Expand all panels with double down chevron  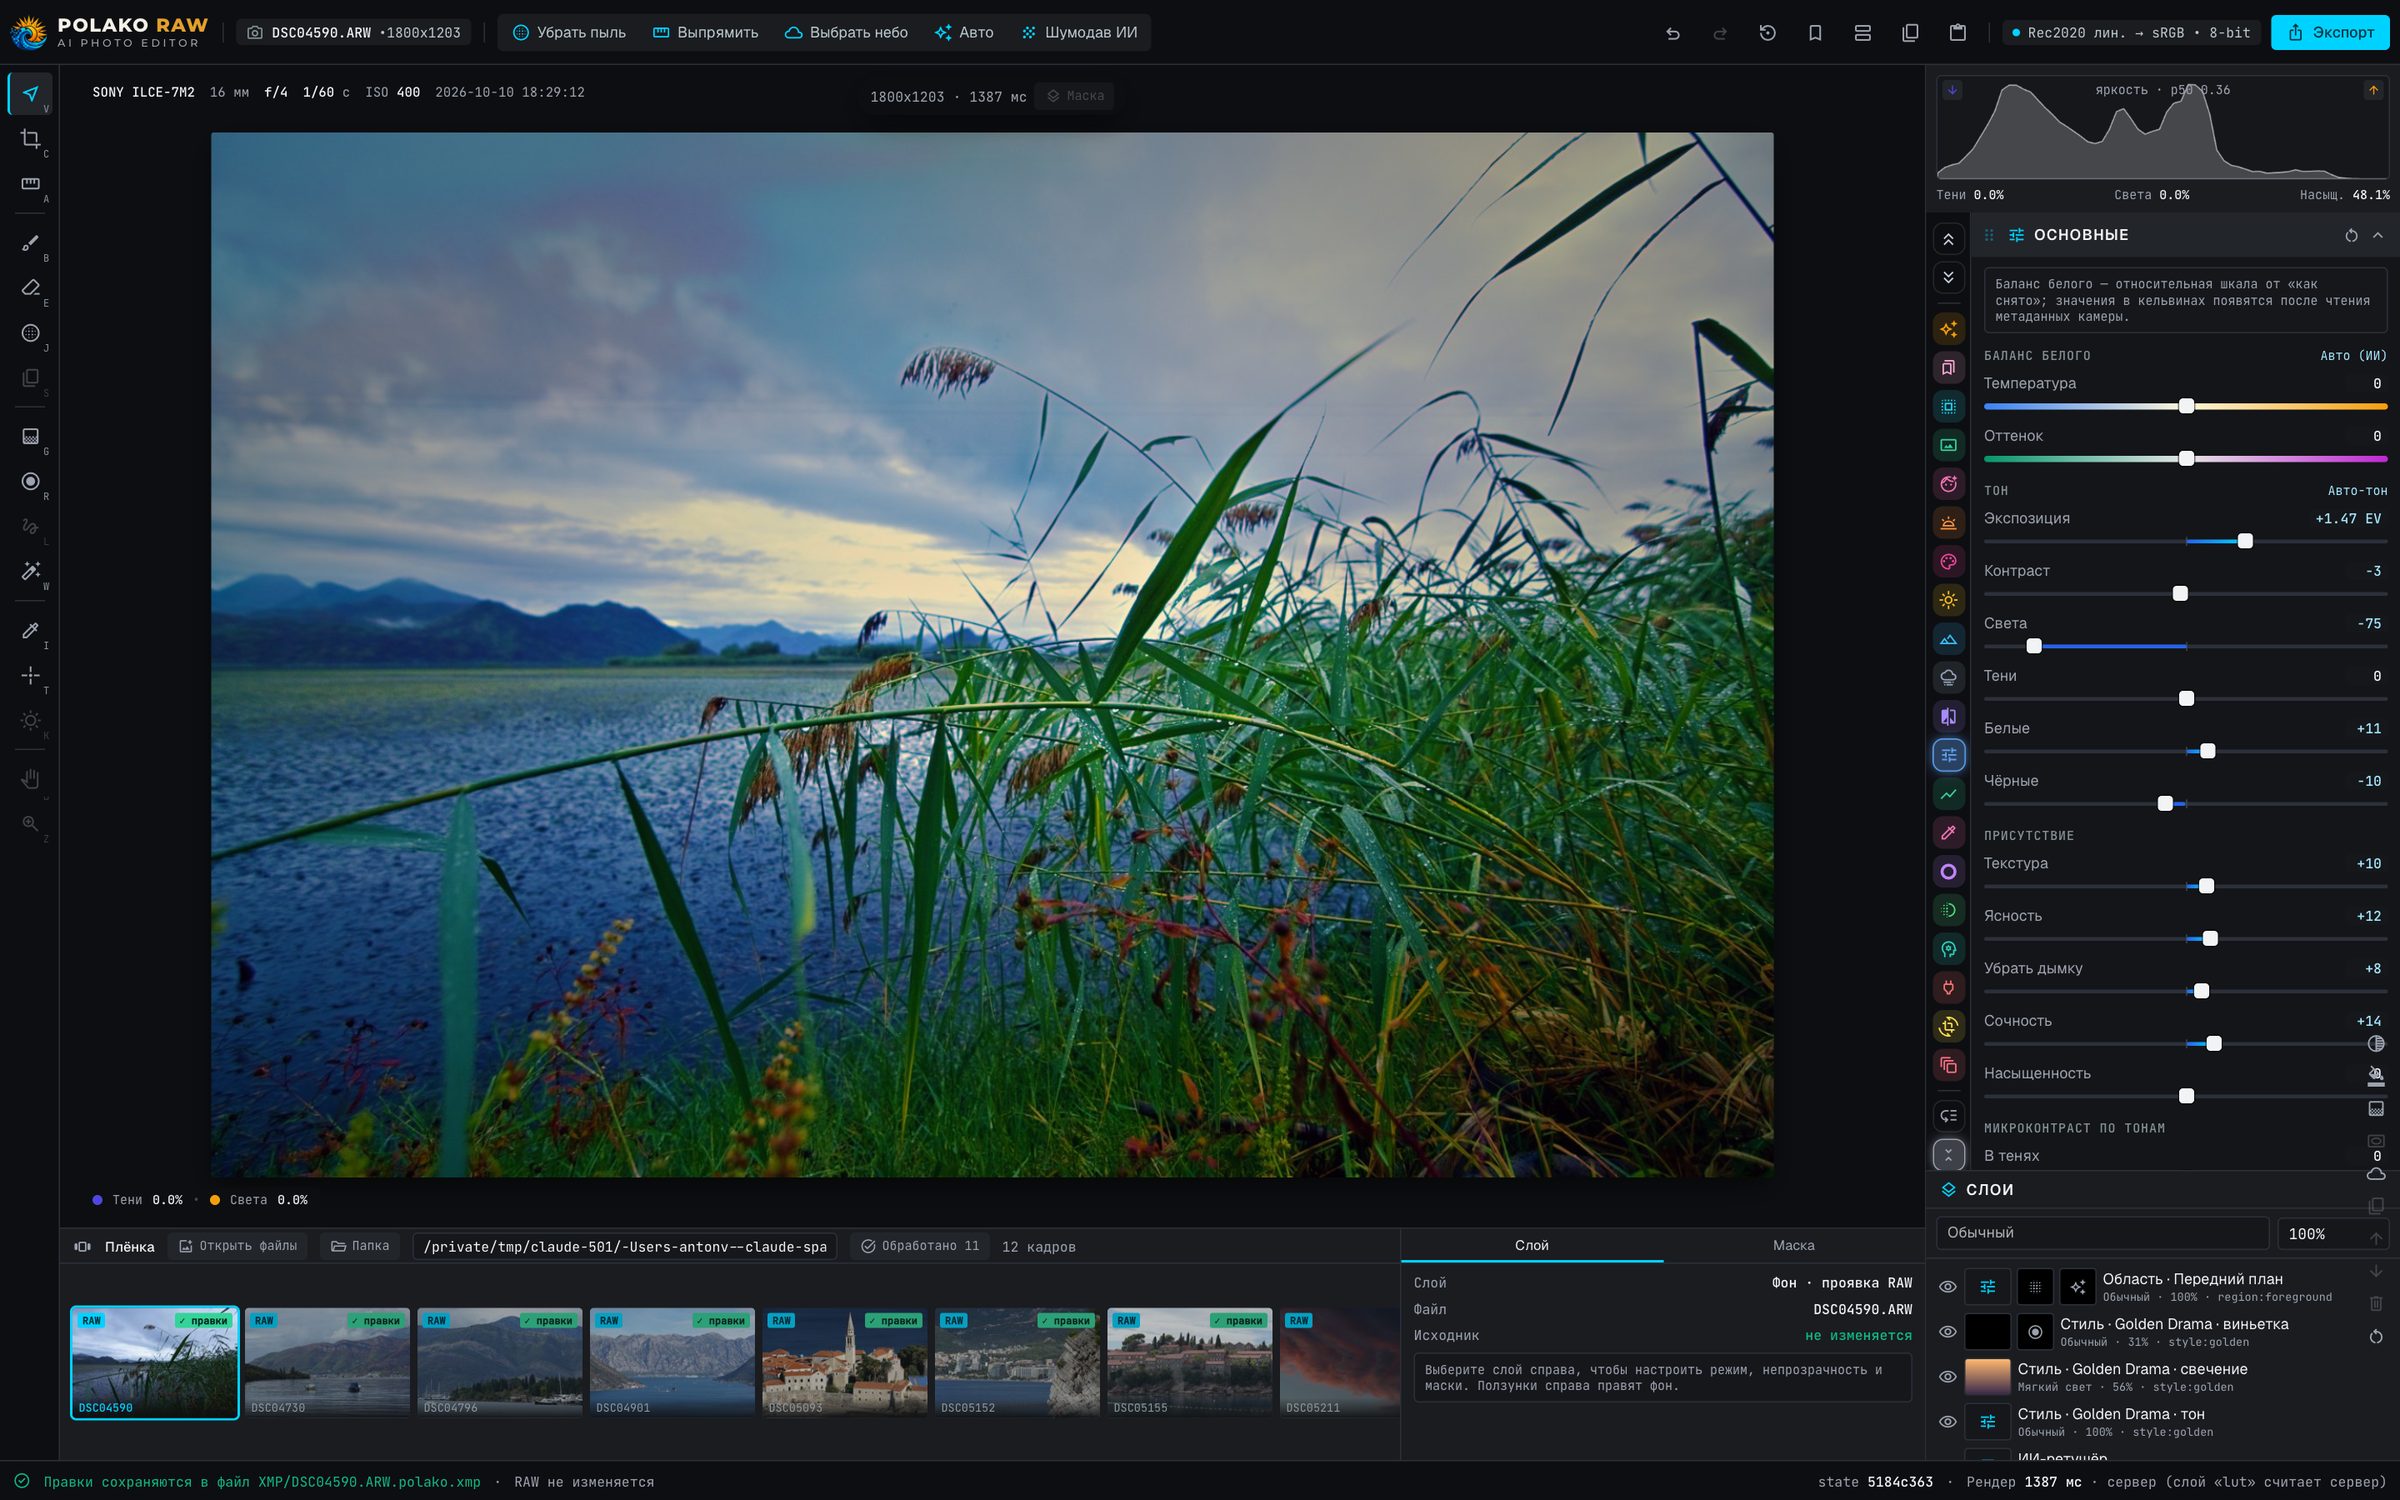tap(1948, 277)
